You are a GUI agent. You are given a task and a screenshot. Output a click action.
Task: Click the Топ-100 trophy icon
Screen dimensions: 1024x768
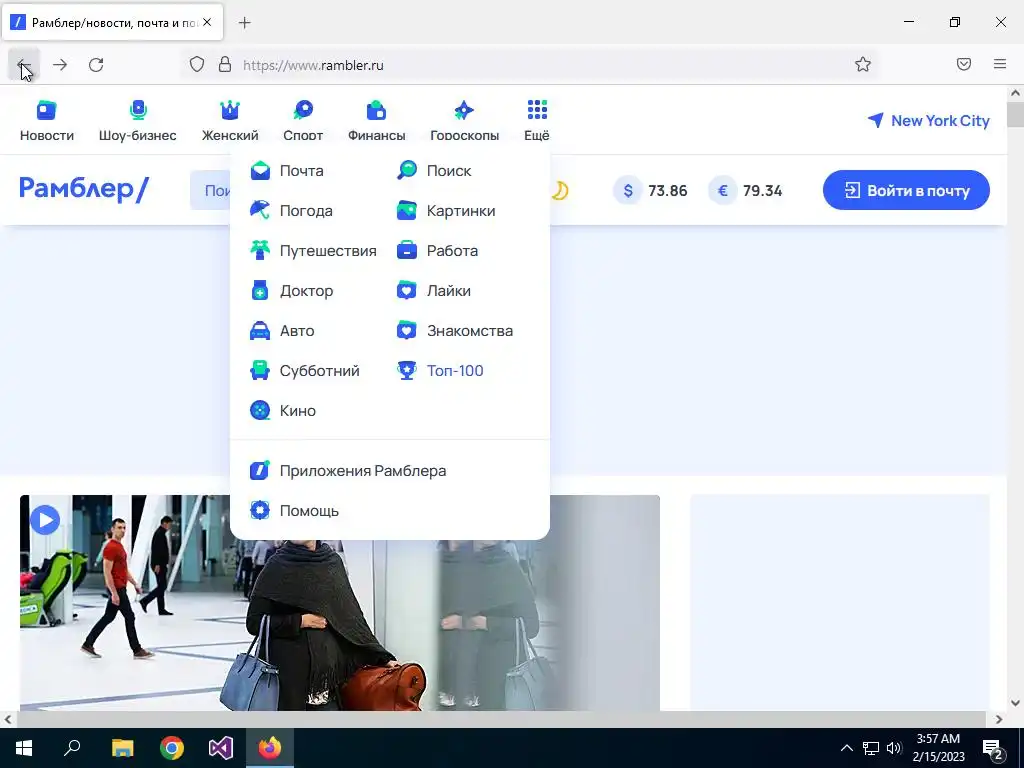coord(406,370)
